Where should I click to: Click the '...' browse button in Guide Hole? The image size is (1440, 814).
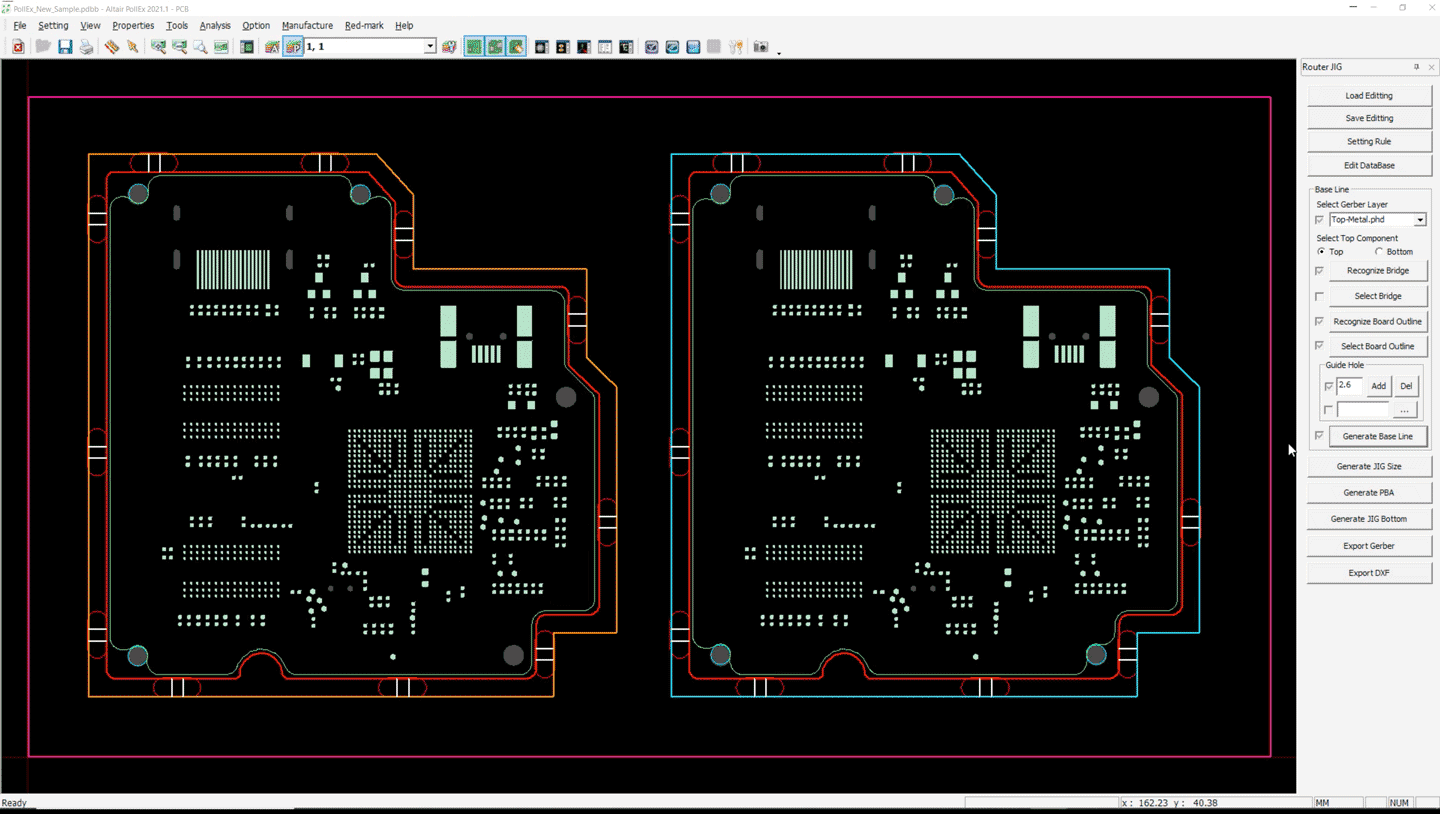pyautogui.click(x=1405, y=410)
